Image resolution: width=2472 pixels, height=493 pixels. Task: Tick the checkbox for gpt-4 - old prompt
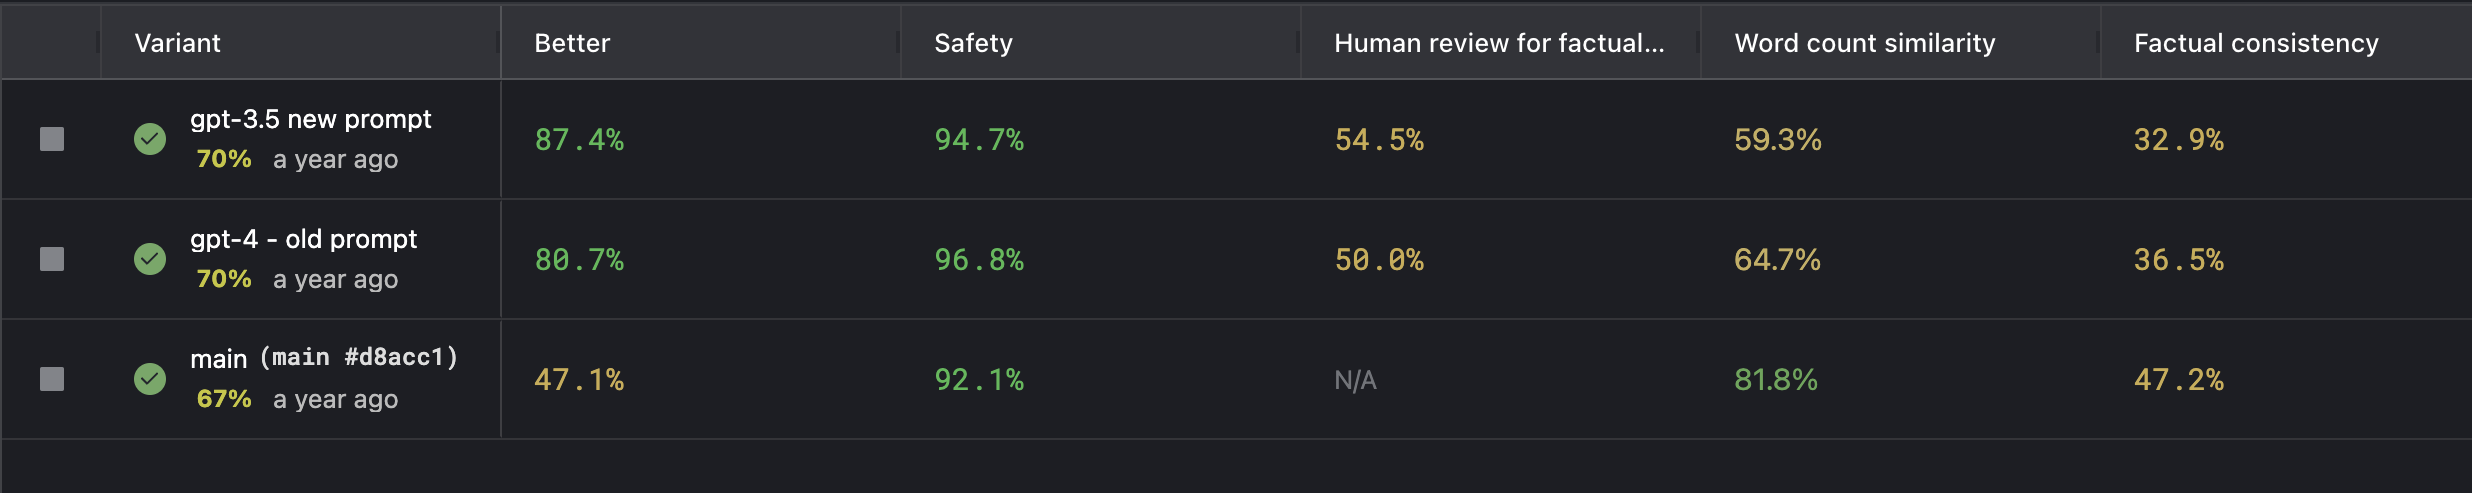[52, 259]
